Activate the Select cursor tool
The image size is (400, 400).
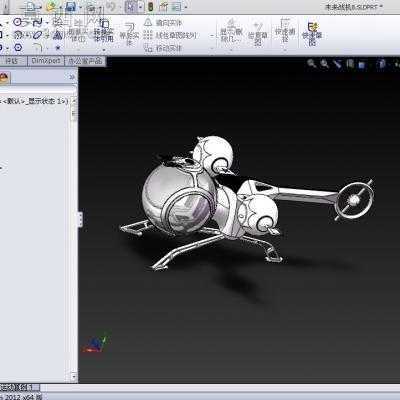(131, 7)
